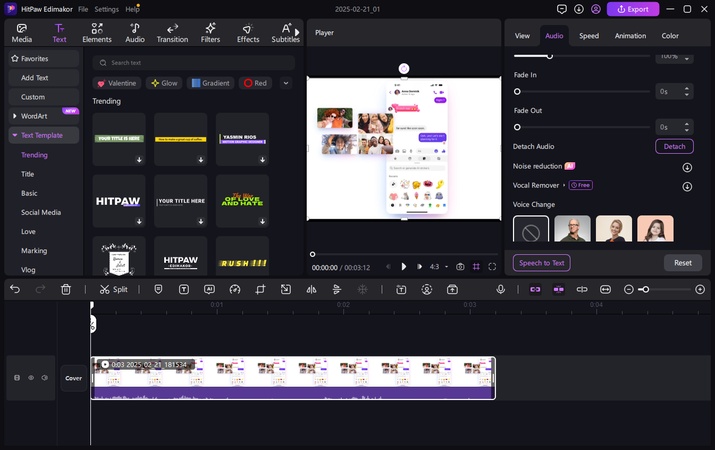Click the Fade In slider handle

517,92
